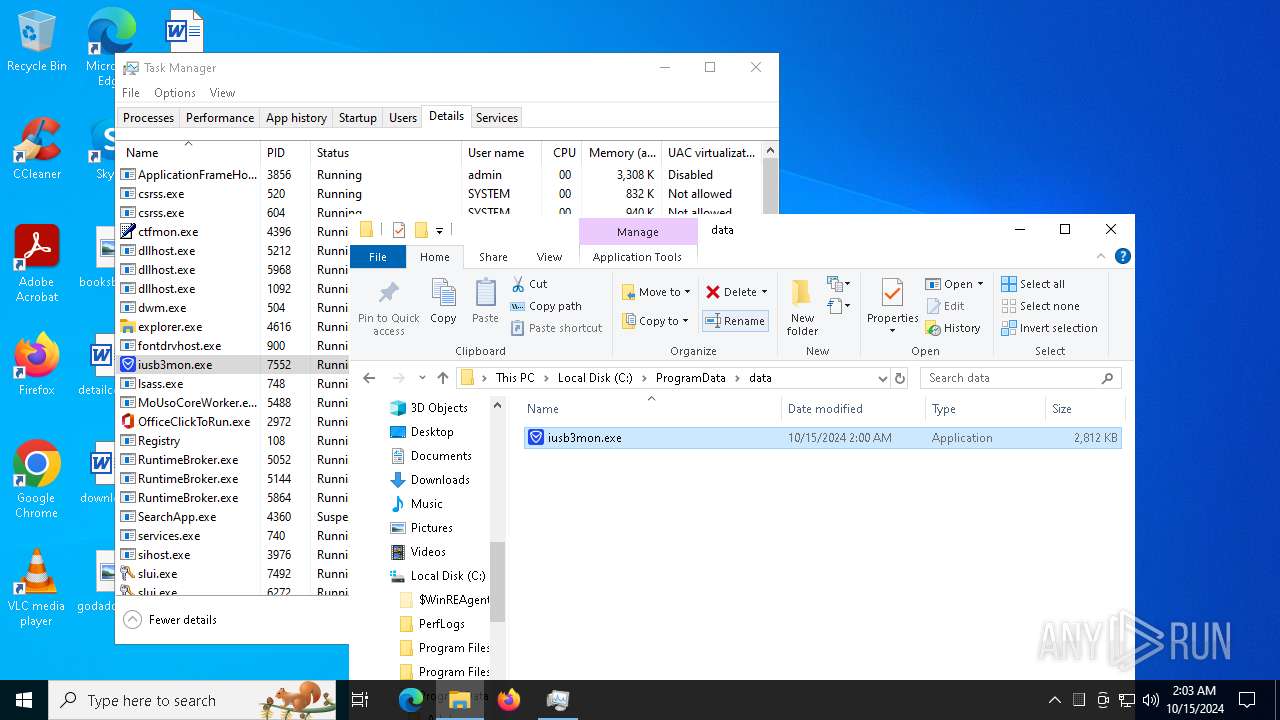Open recent locations dropdown arrow
Viewport: 1280px width, 720px height.
[421, 379]
